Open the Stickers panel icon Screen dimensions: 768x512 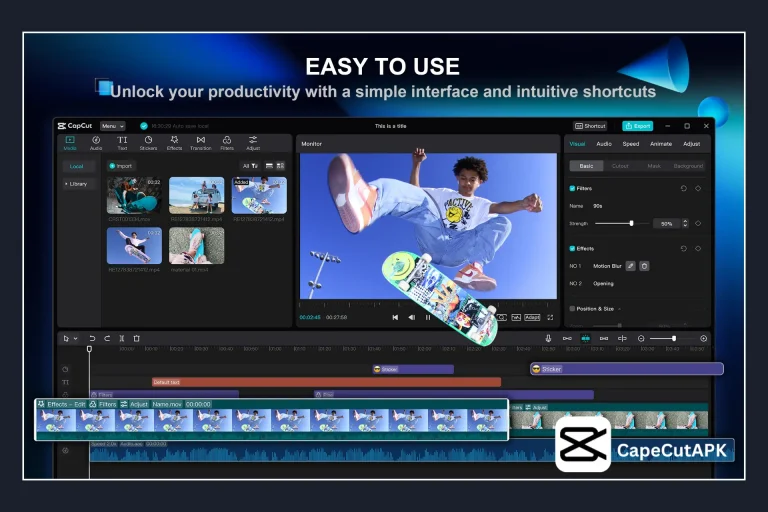(x=148, y=143)
